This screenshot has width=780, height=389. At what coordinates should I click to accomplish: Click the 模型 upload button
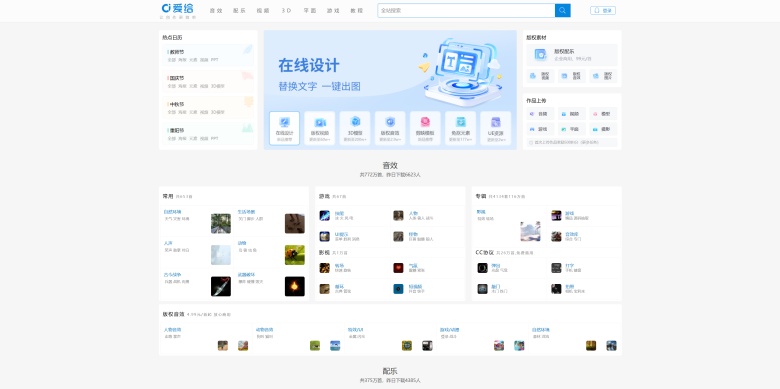pos(603,114)
